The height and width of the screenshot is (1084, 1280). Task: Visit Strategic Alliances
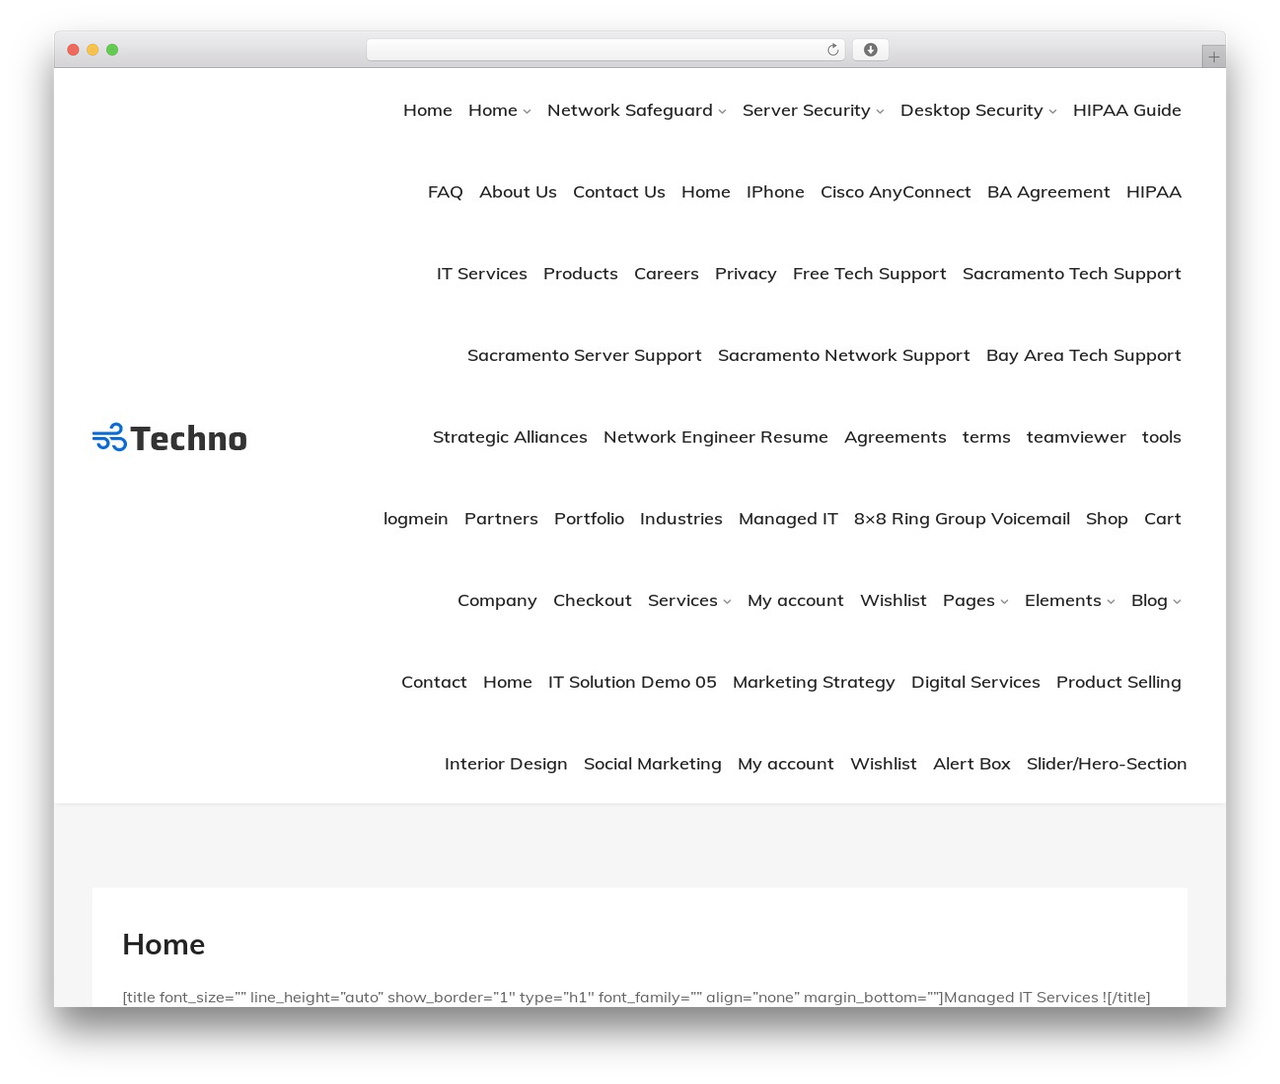pyautogui.click(x=510, y=437)
